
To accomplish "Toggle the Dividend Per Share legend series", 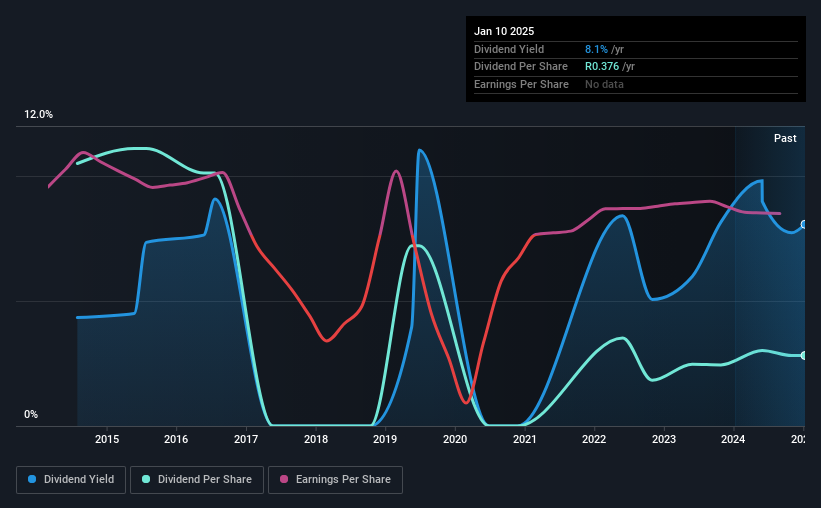I will pyautogui.click(x=197, y=479).
